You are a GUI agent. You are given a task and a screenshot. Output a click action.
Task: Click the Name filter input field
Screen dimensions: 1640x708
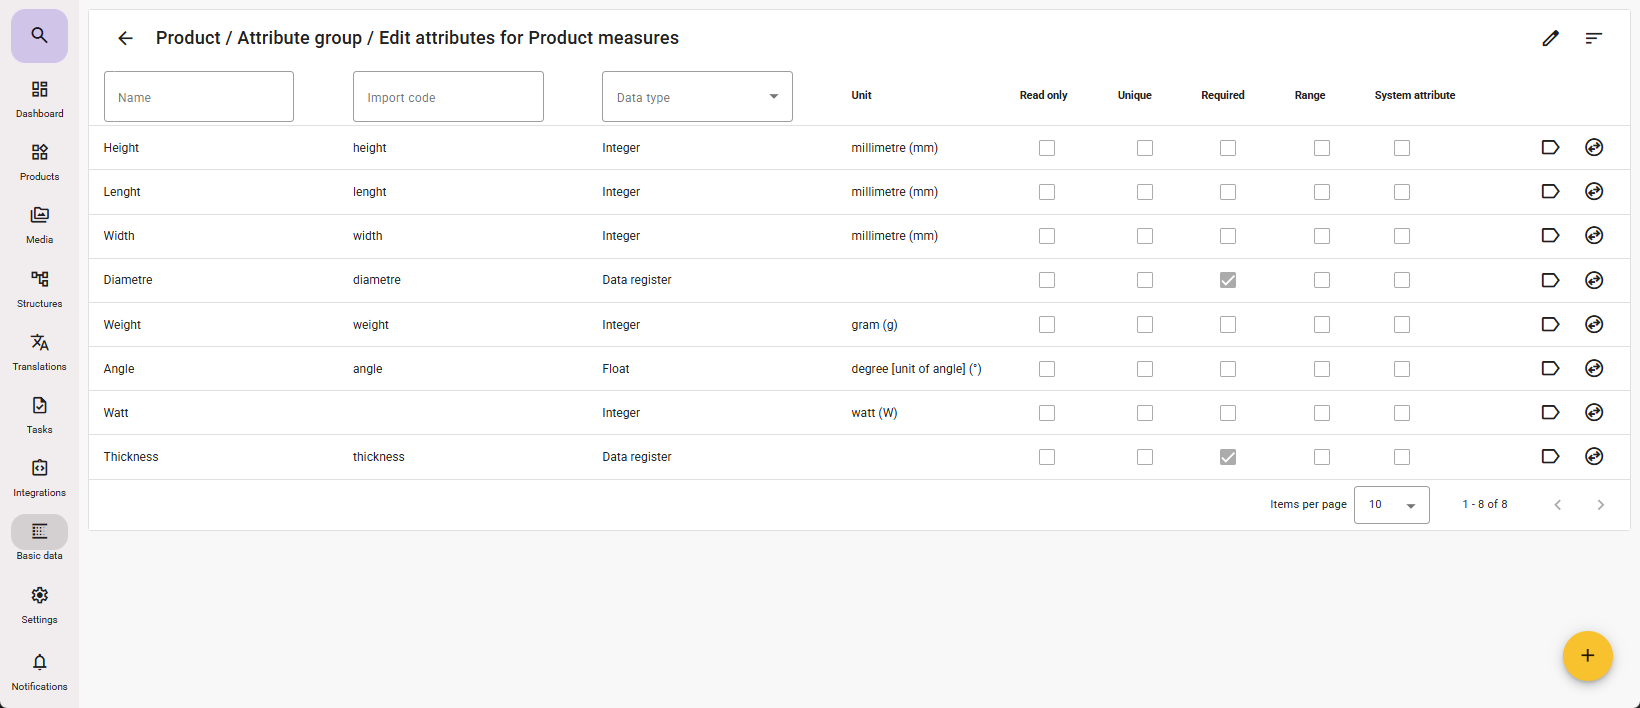[x=199, y=97]
